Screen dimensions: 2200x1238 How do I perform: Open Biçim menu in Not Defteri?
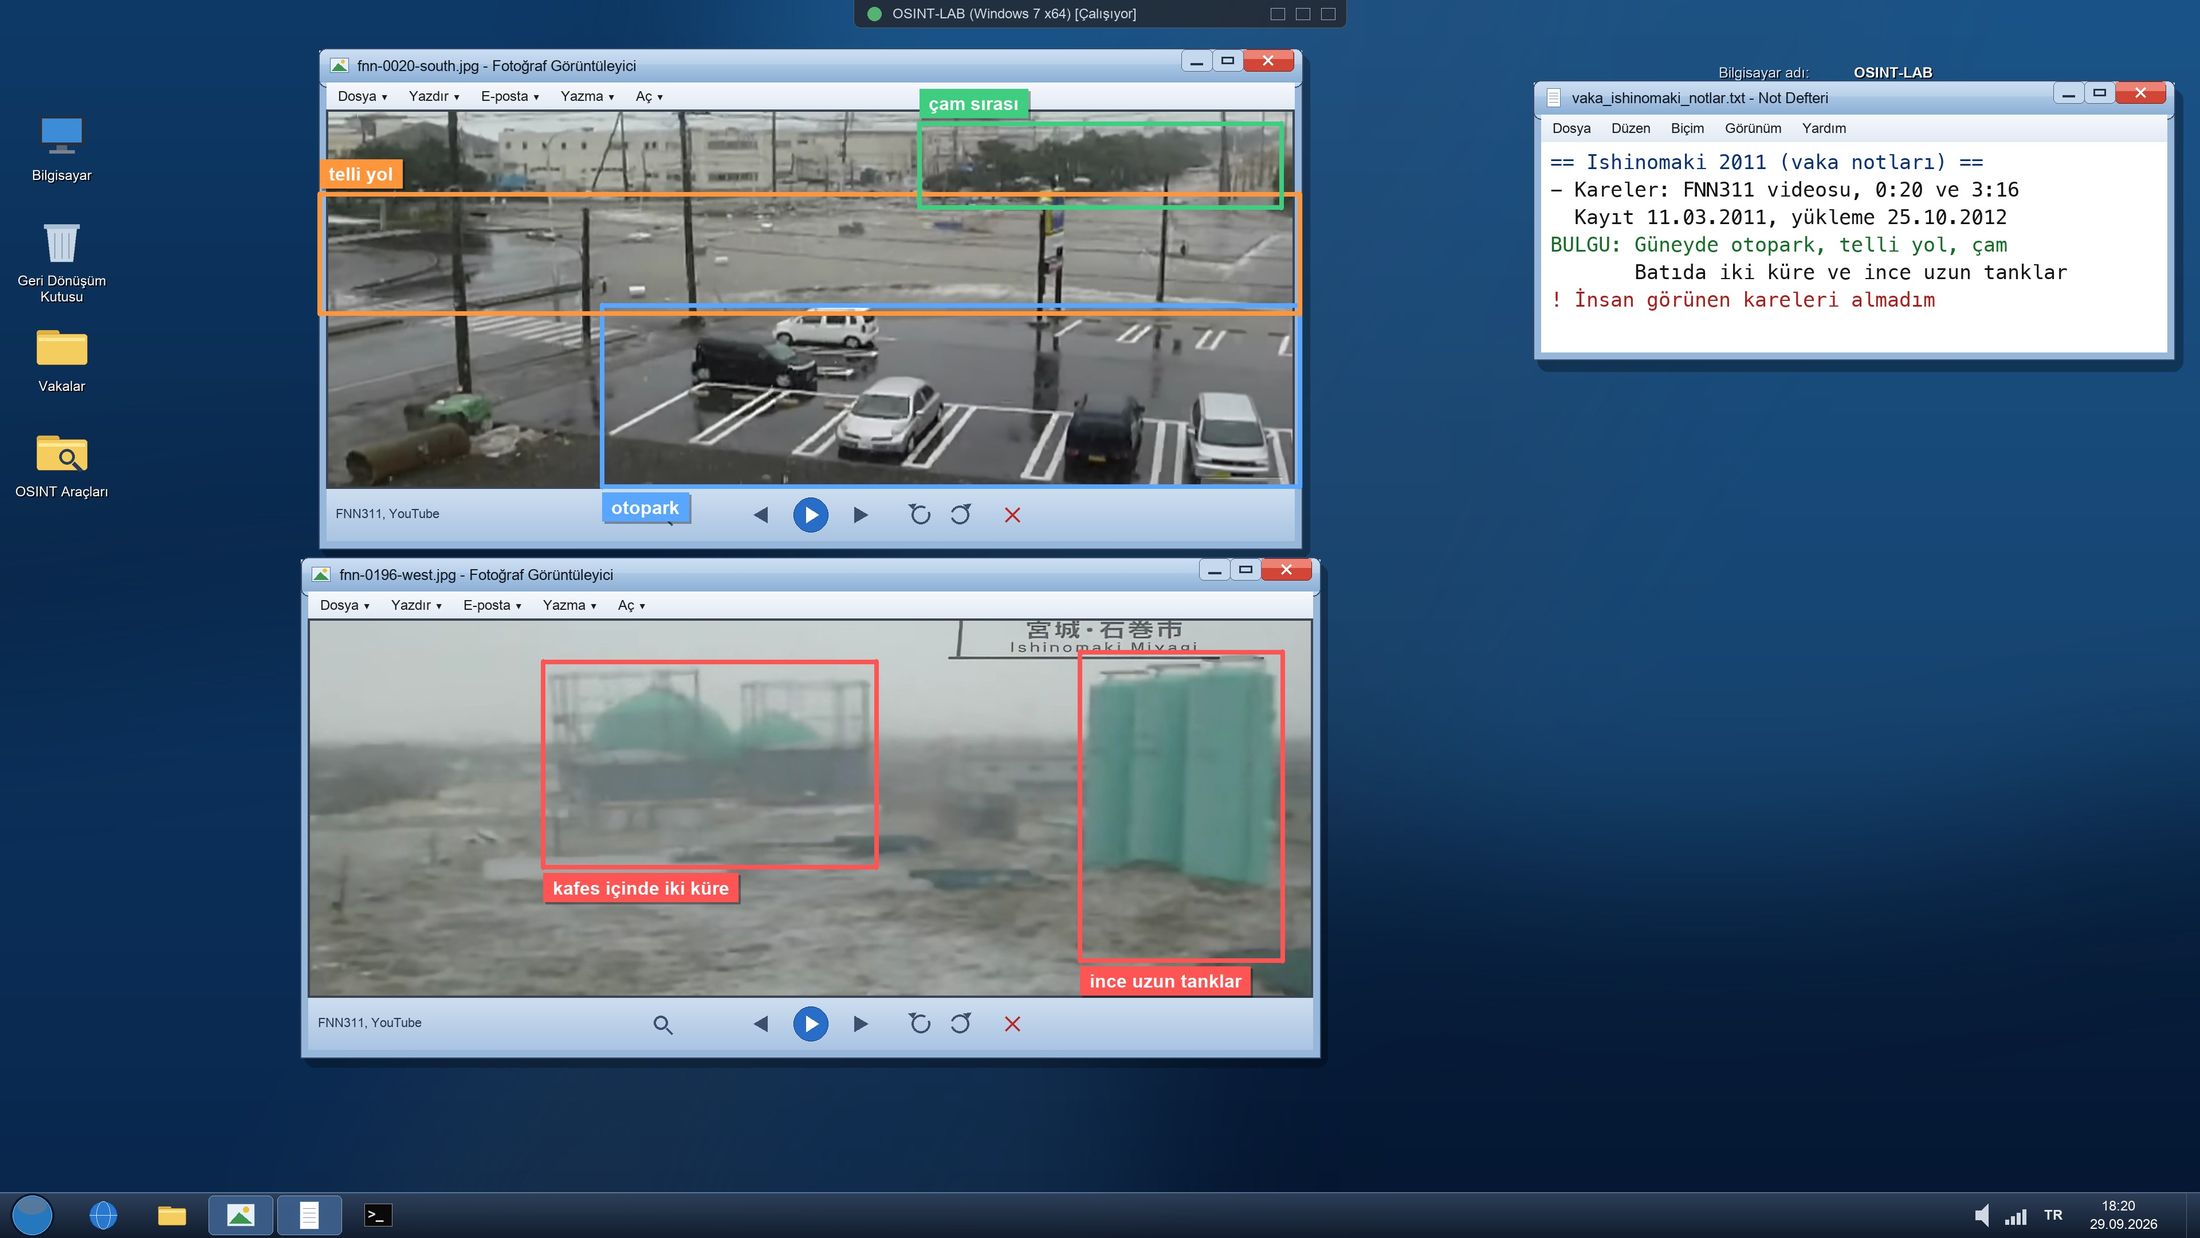pyautogui.click(x=1687, y=128)
